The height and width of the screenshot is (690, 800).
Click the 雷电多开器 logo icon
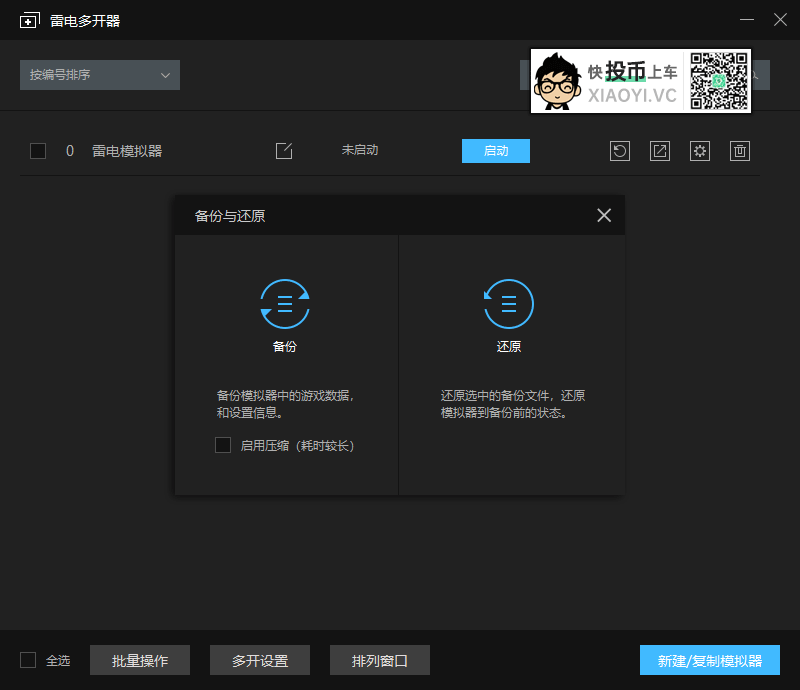coord(28,19)
